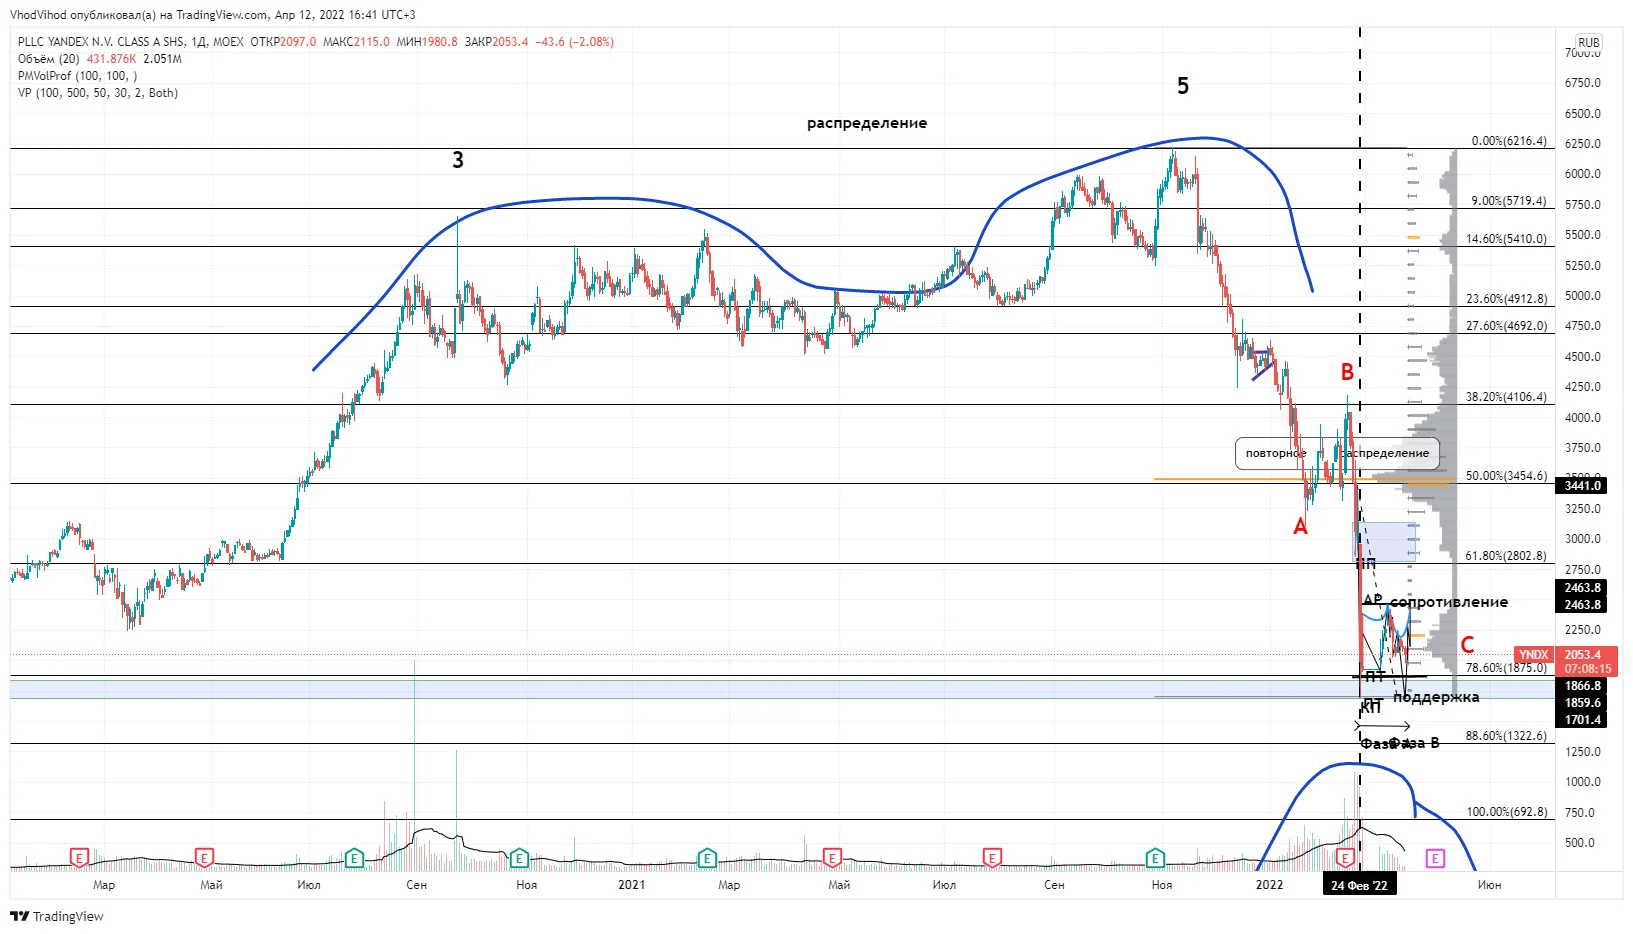Click the поддержка support label
Image resolution: width=1633 pixels, height=934 pixels.
[x=1436, y=697]
